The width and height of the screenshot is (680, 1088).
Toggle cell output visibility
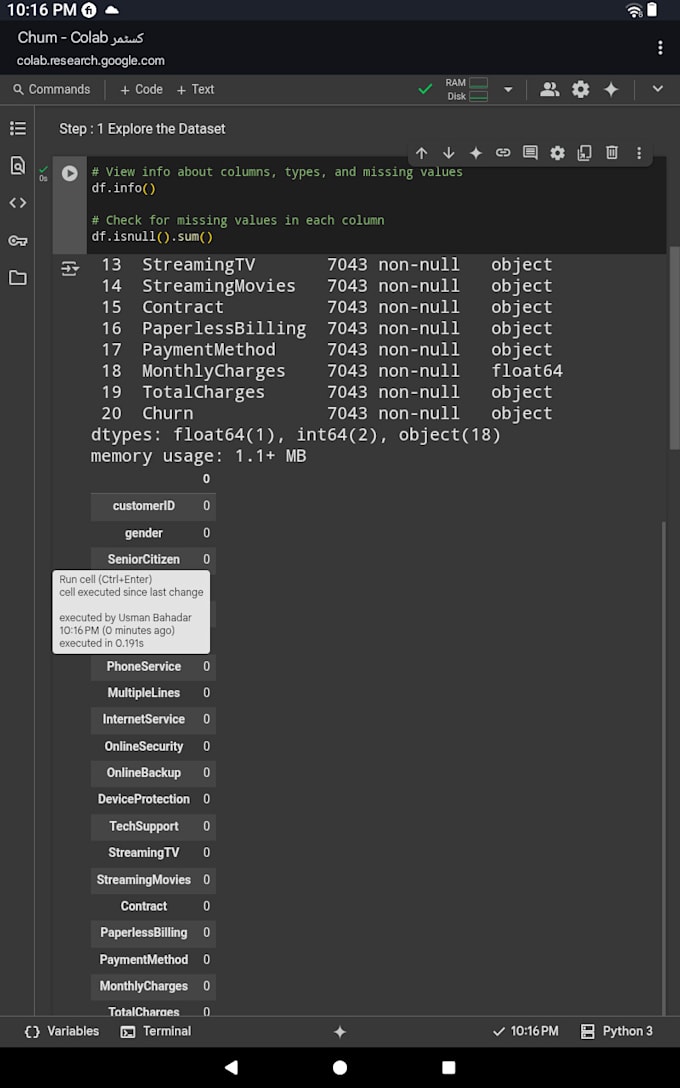click(69, 268)
